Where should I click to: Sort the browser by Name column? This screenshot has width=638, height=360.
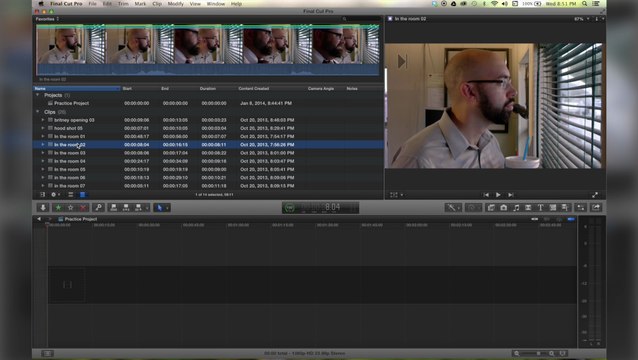76,88
